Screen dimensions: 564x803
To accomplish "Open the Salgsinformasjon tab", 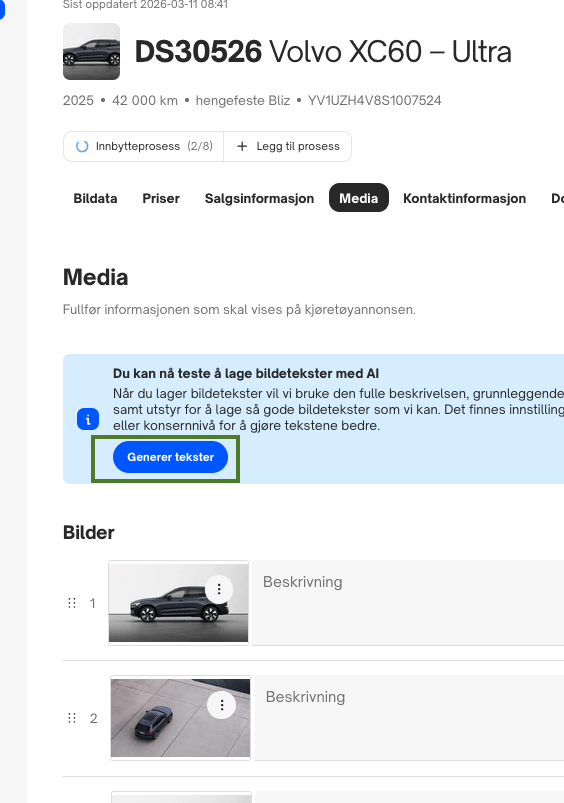I will (x=259, y=198).
